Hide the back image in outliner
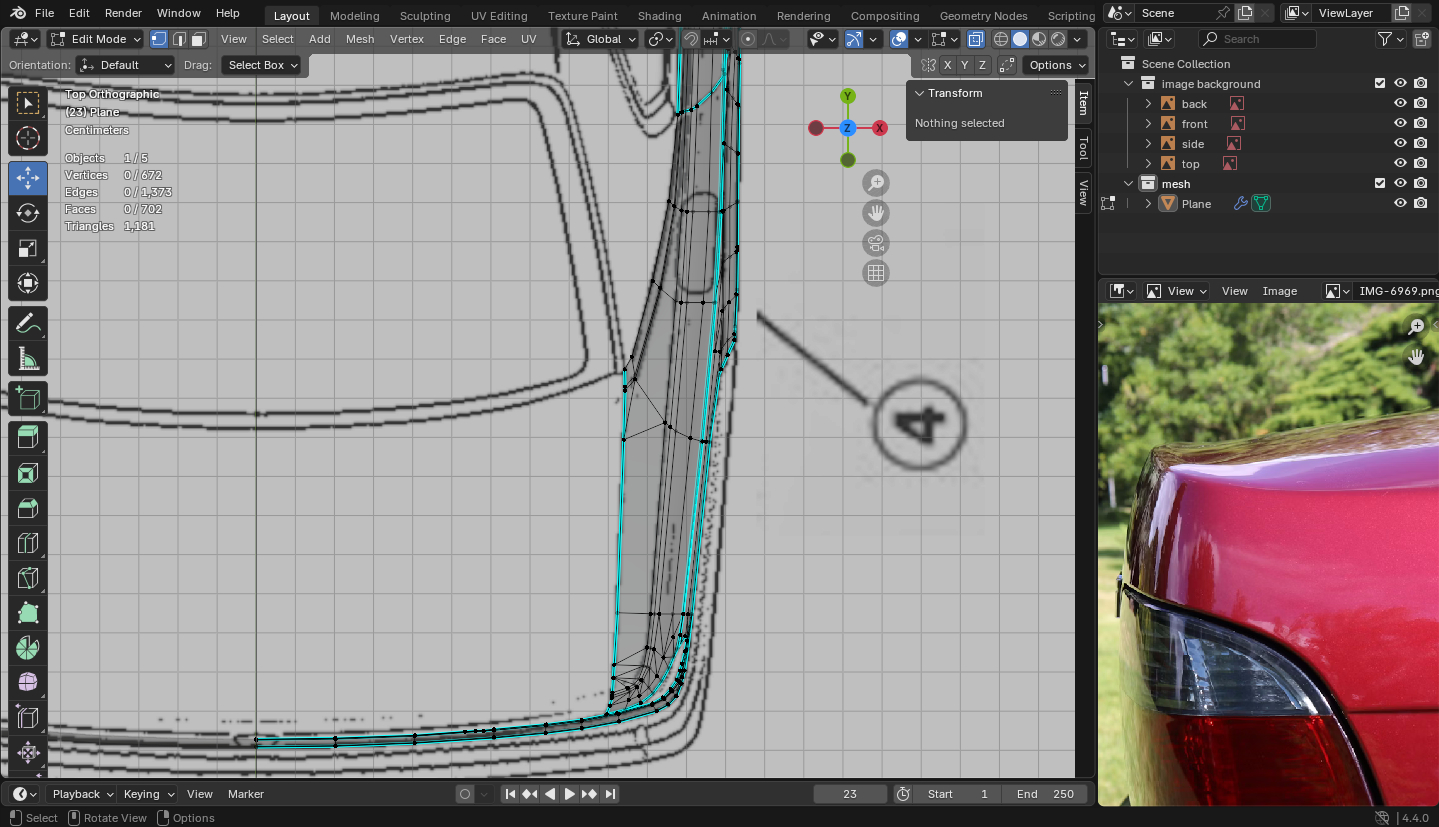Viewport: 1439px width, 827px height. (x=1400, y=104)
